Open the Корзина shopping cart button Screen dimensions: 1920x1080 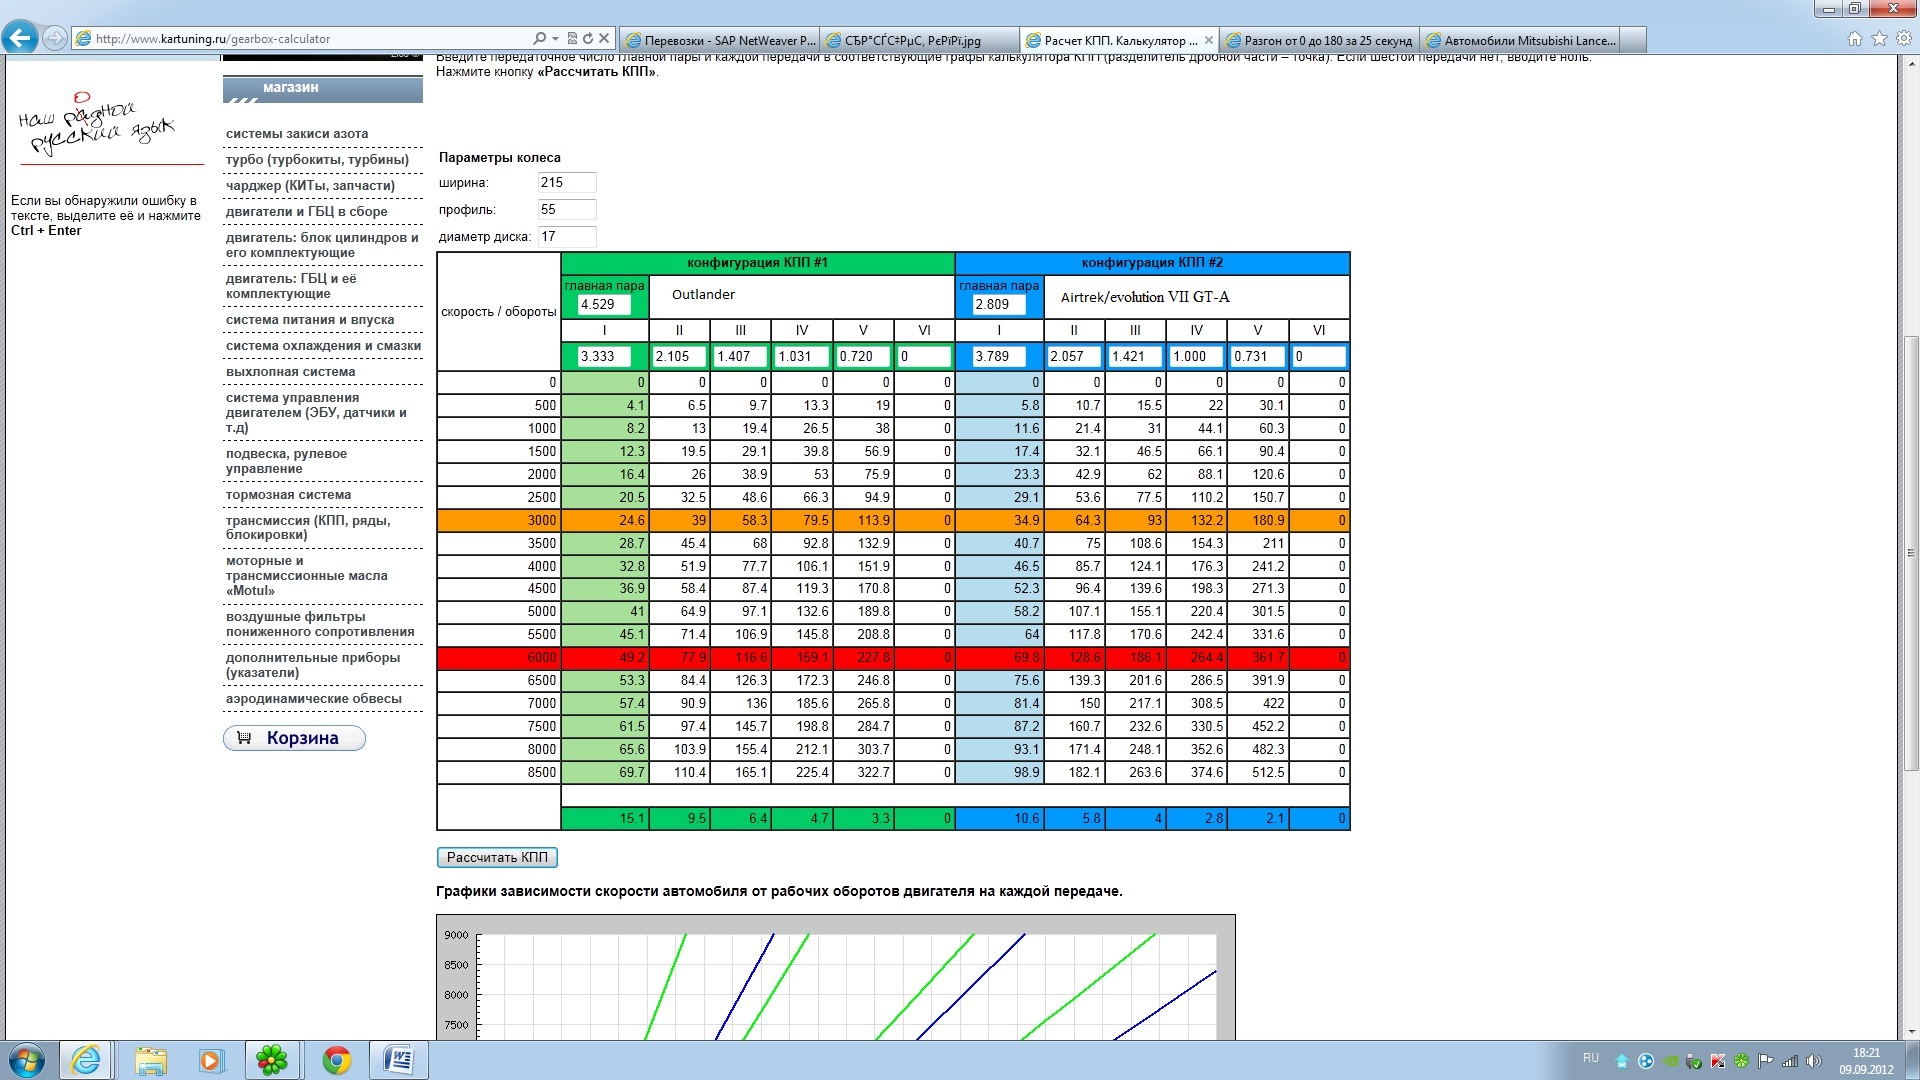294,738
